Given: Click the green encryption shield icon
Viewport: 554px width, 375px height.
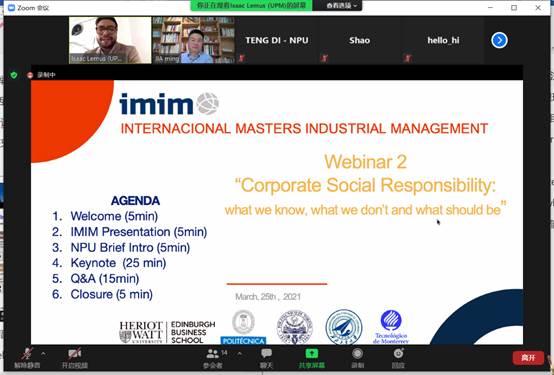Looking at the screenshot, I should pos(14,75).
